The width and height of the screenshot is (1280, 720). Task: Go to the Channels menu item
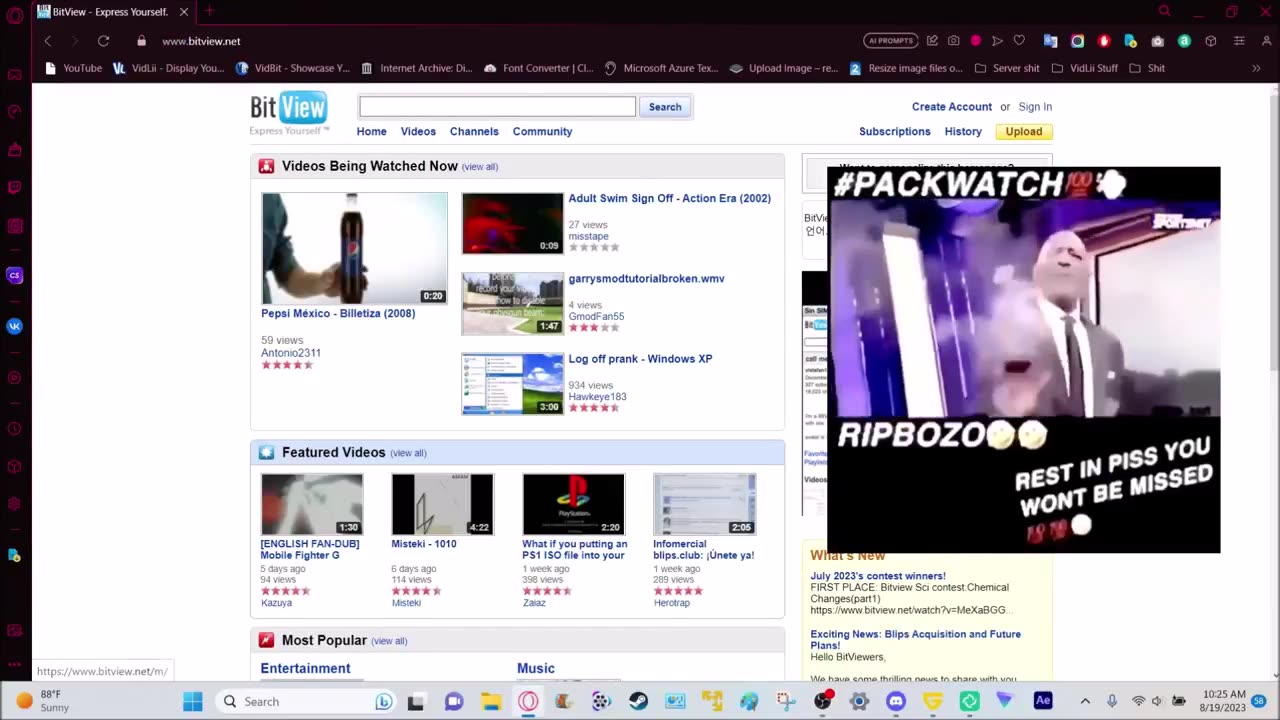pyautogui.click(x=474, y=131)
